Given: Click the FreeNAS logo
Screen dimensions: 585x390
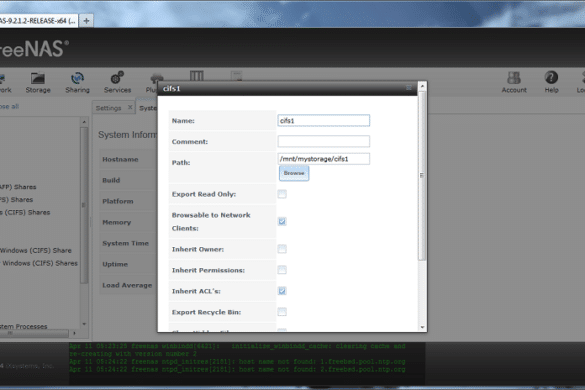Looking at the screenshot, I should (x=34, y=49).
